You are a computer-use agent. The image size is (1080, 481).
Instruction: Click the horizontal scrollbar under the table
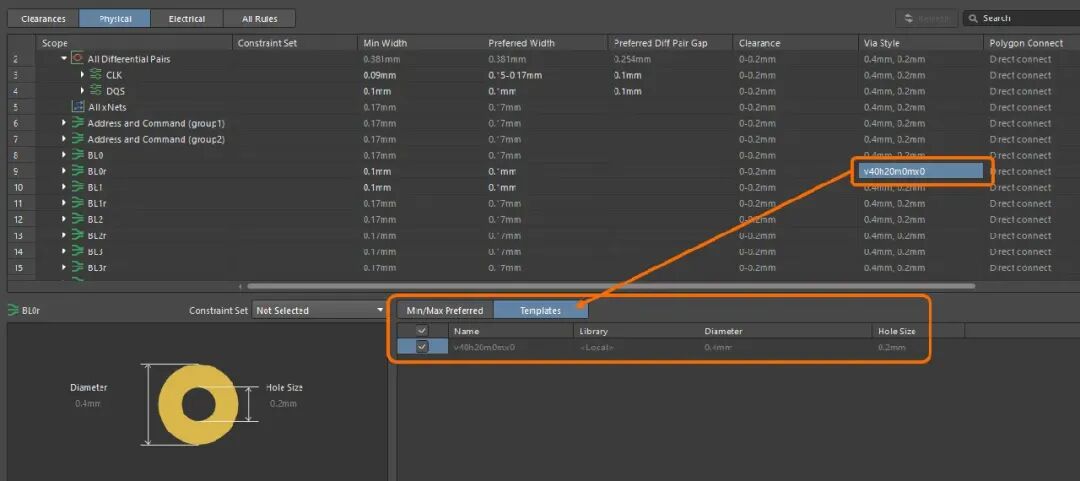(611, 286)
